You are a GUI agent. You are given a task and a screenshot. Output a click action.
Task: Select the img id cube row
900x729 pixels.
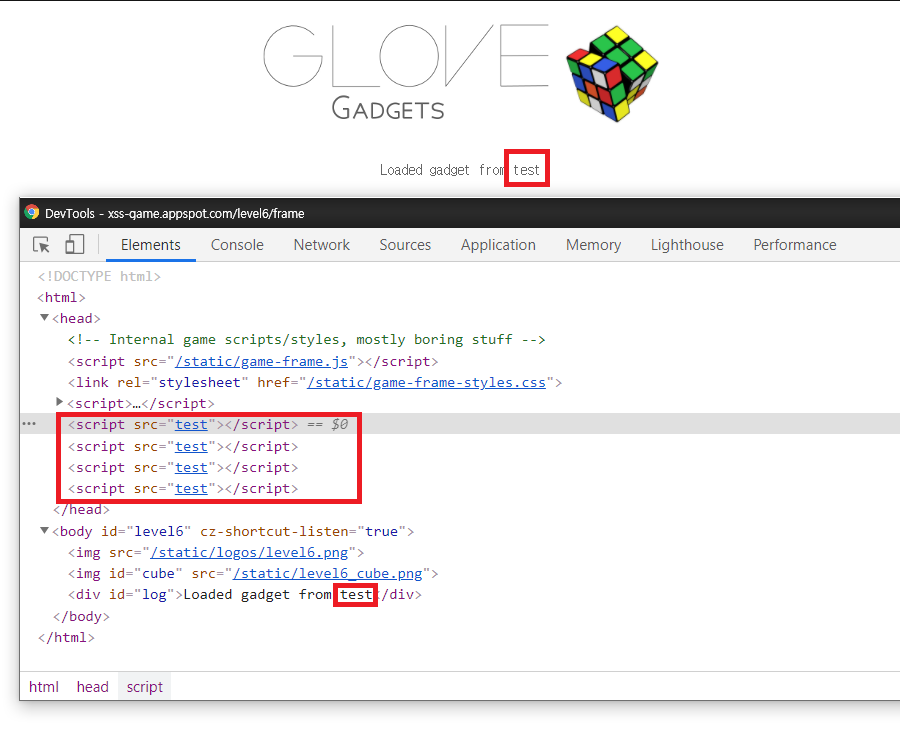pyautogui.click(x=253, y=574)
